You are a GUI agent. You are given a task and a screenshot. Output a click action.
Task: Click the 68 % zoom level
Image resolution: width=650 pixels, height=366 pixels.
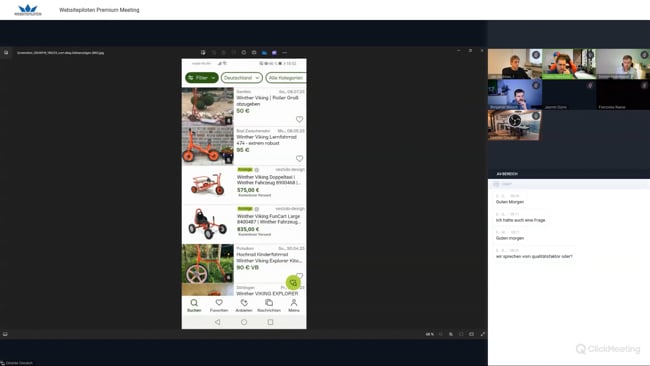429,334
